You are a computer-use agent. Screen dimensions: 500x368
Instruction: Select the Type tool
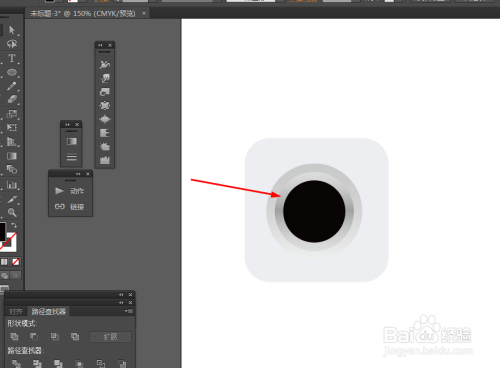point(12,58)
